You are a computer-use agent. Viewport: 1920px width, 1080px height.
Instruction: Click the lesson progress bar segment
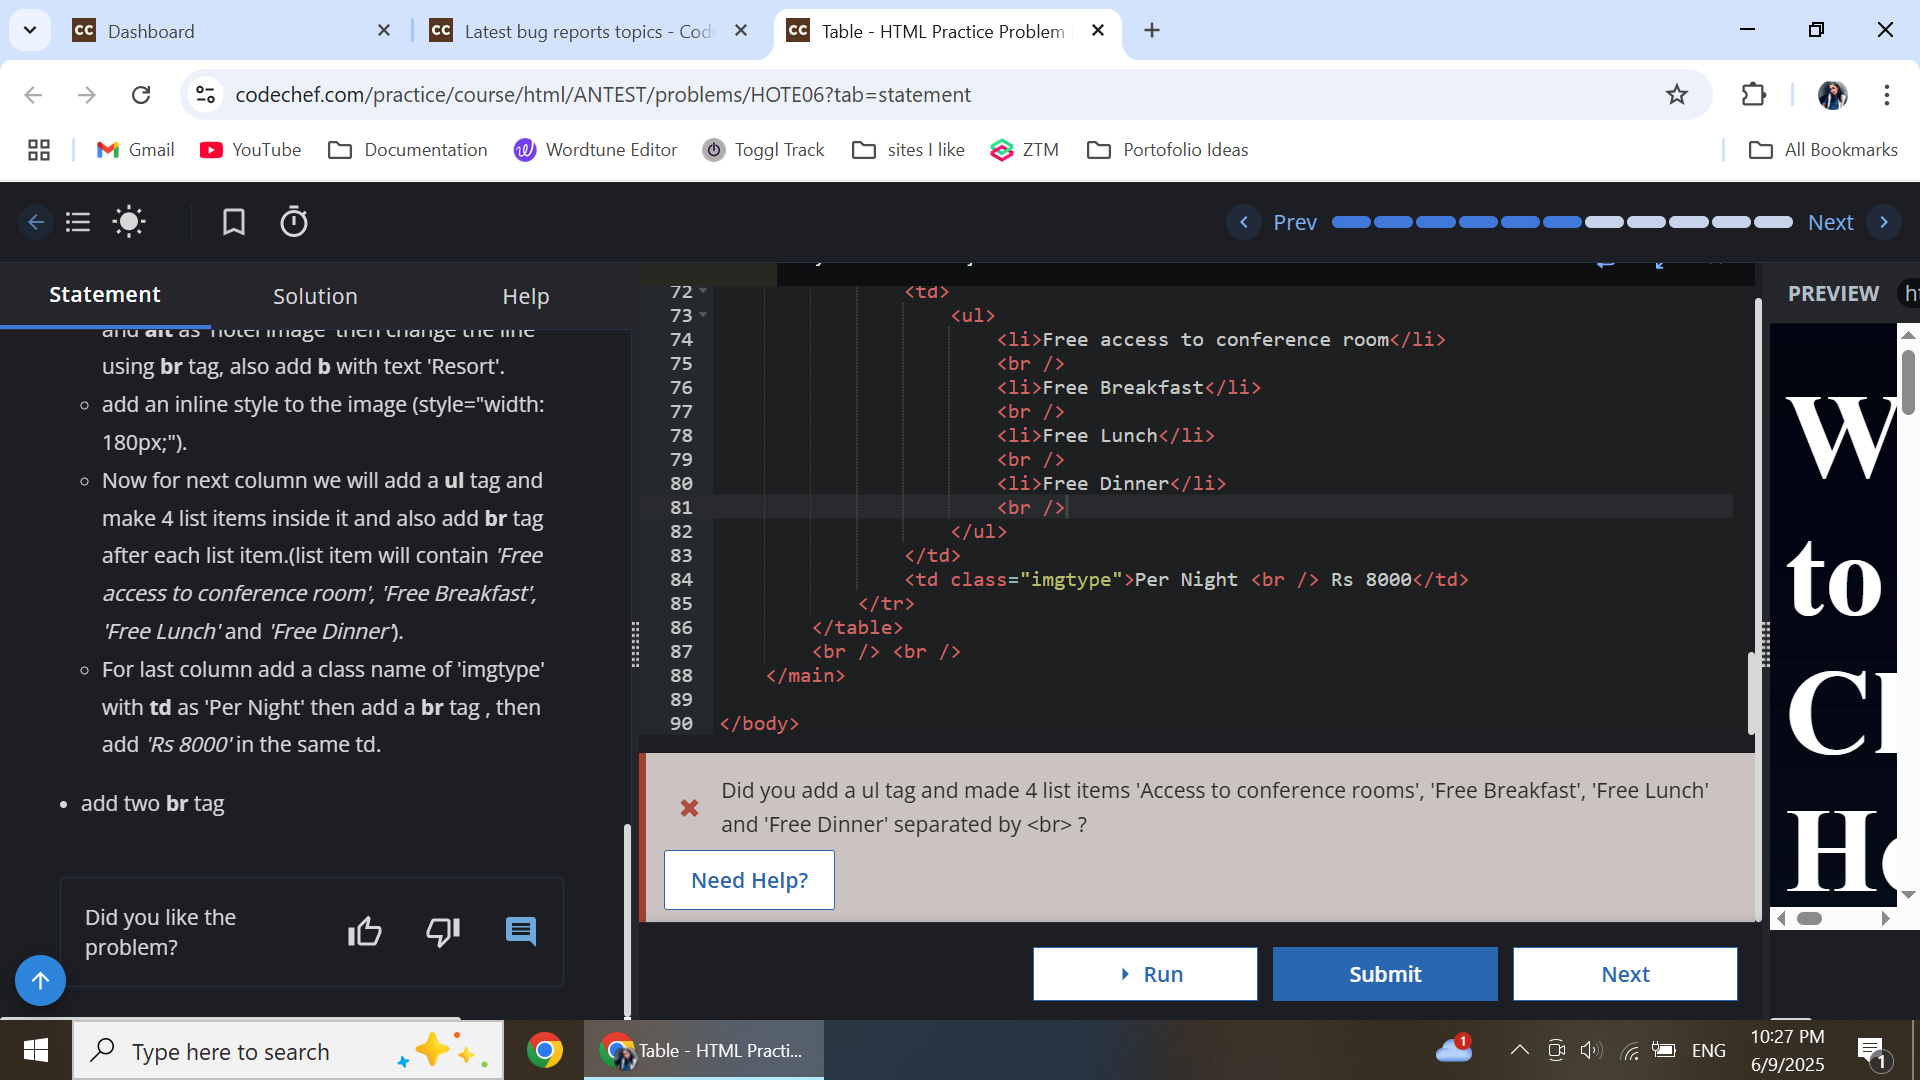click(1562, 222)
